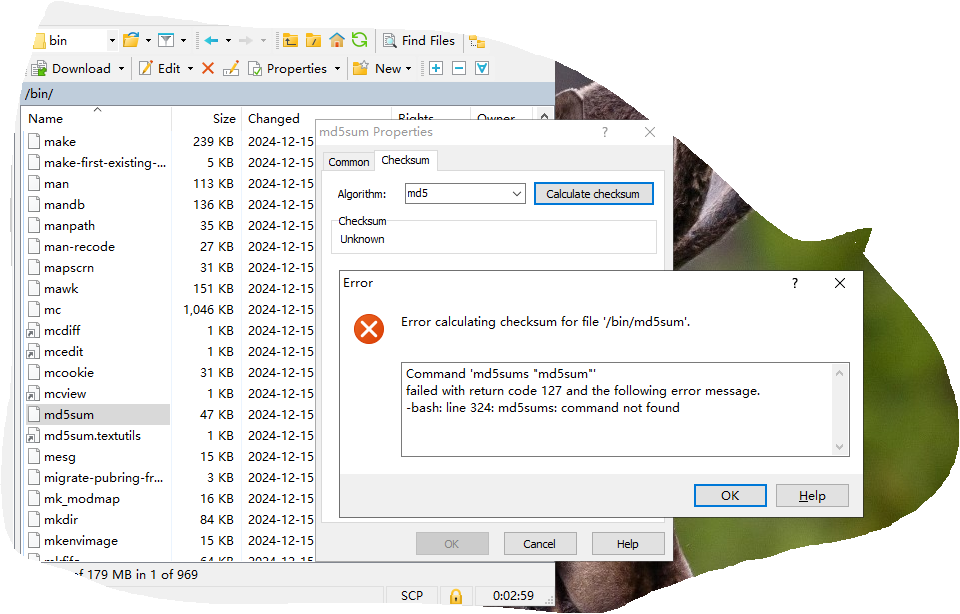Open the Algorithm md5 dropdown
The height and width of the screenshot is (614, 960).
point(516,194)
